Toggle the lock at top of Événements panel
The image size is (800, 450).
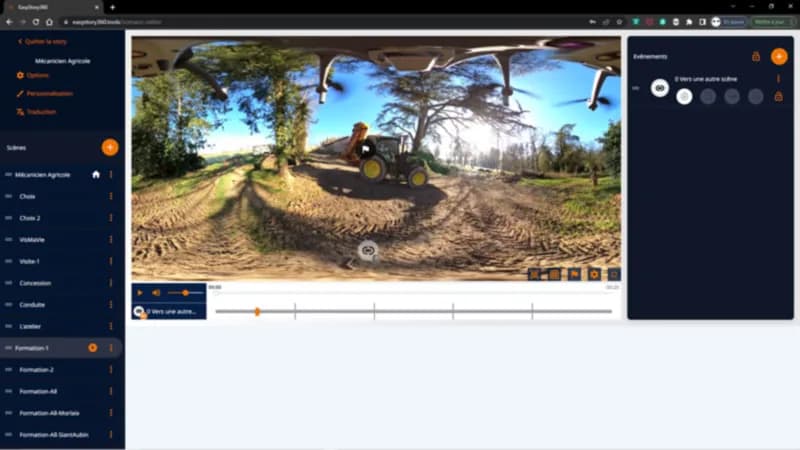pos(756,57)
